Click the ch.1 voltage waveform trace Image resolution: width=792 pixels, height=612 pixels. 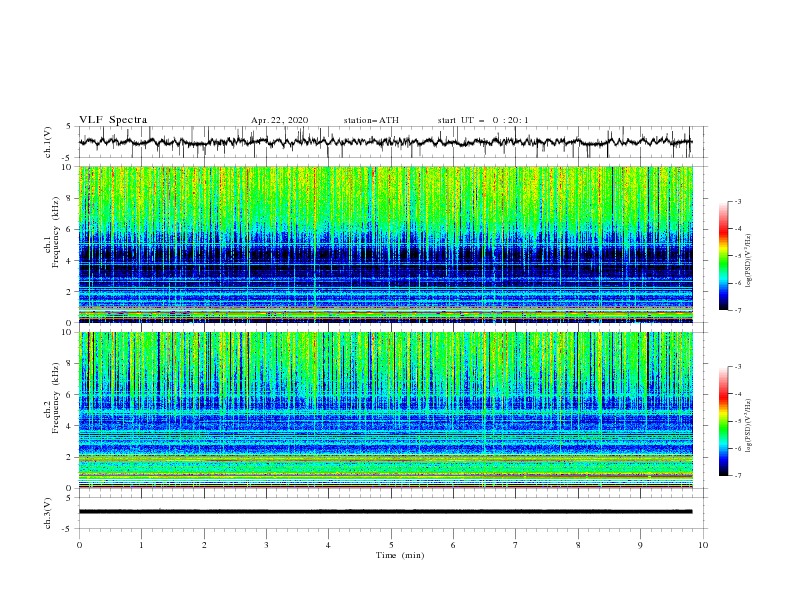point(385,142)
